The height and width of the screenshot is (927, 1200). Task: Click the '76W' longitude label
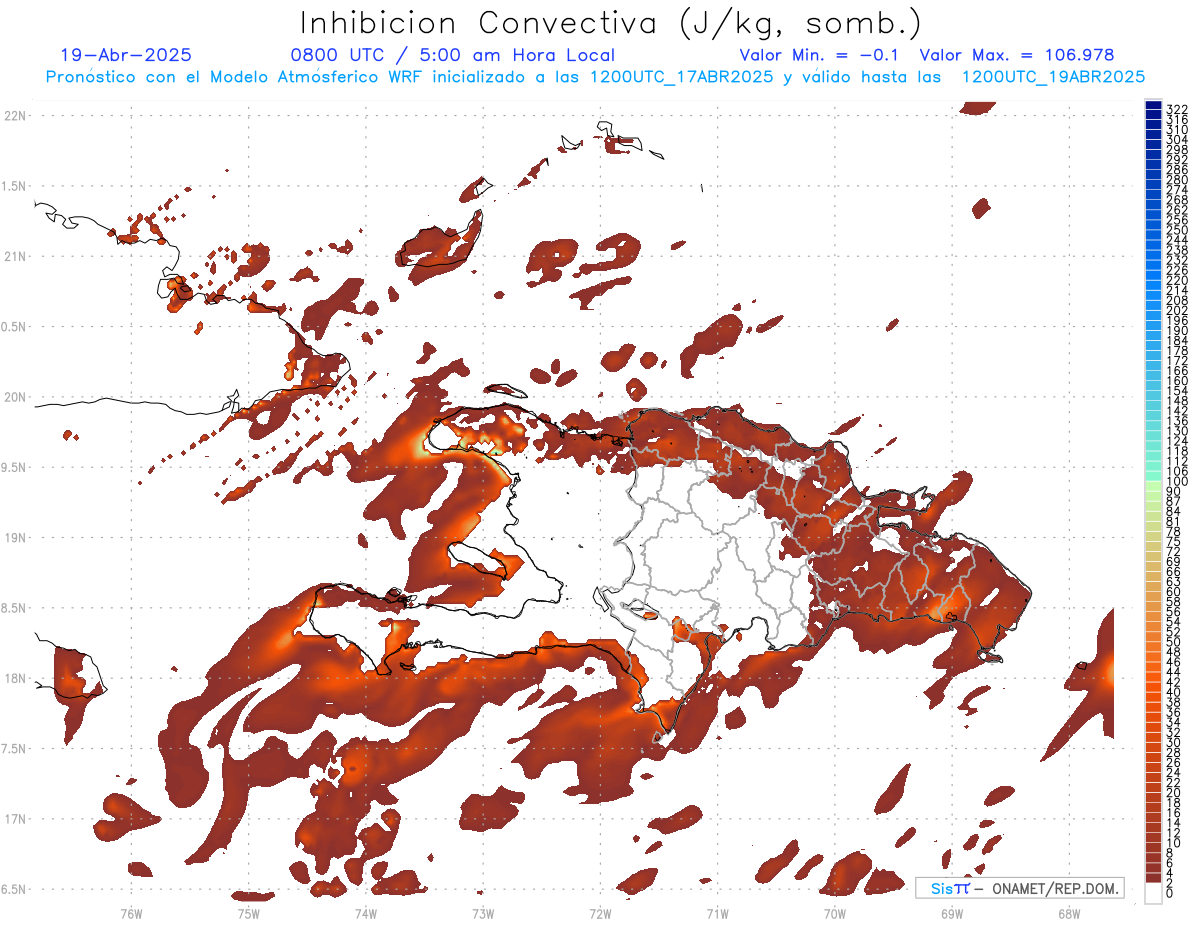[131, 913]
